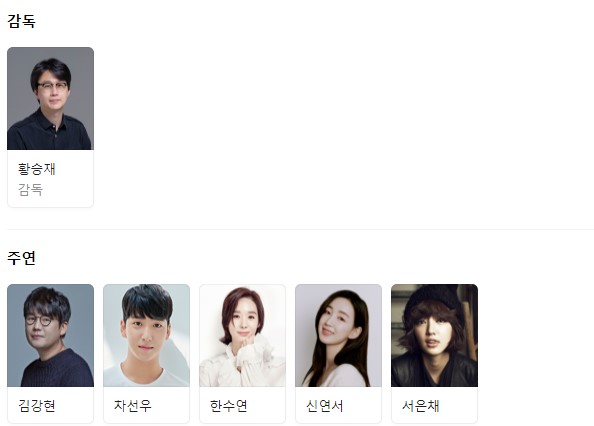Select the photo of the man in the white t-shirt
This screenshot has width=594, height=426.
[x=146, y=335]
